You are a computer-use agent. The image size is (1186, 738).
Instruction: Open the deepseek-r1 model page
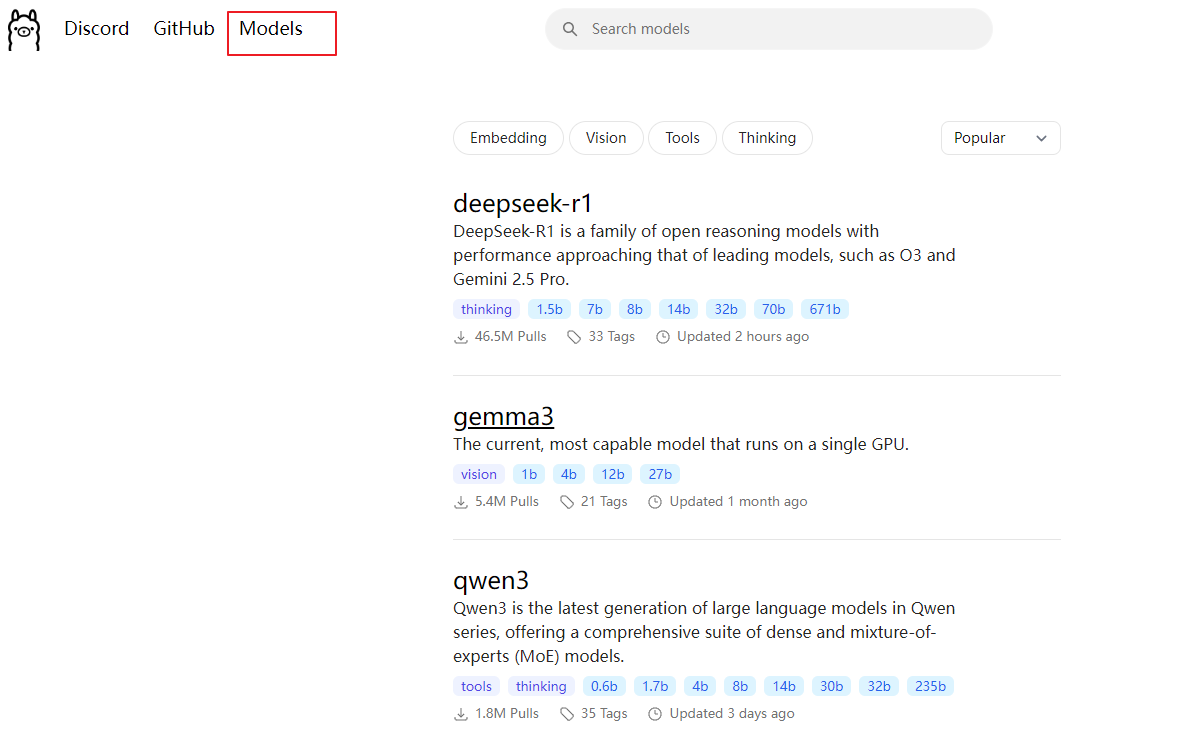522,203
